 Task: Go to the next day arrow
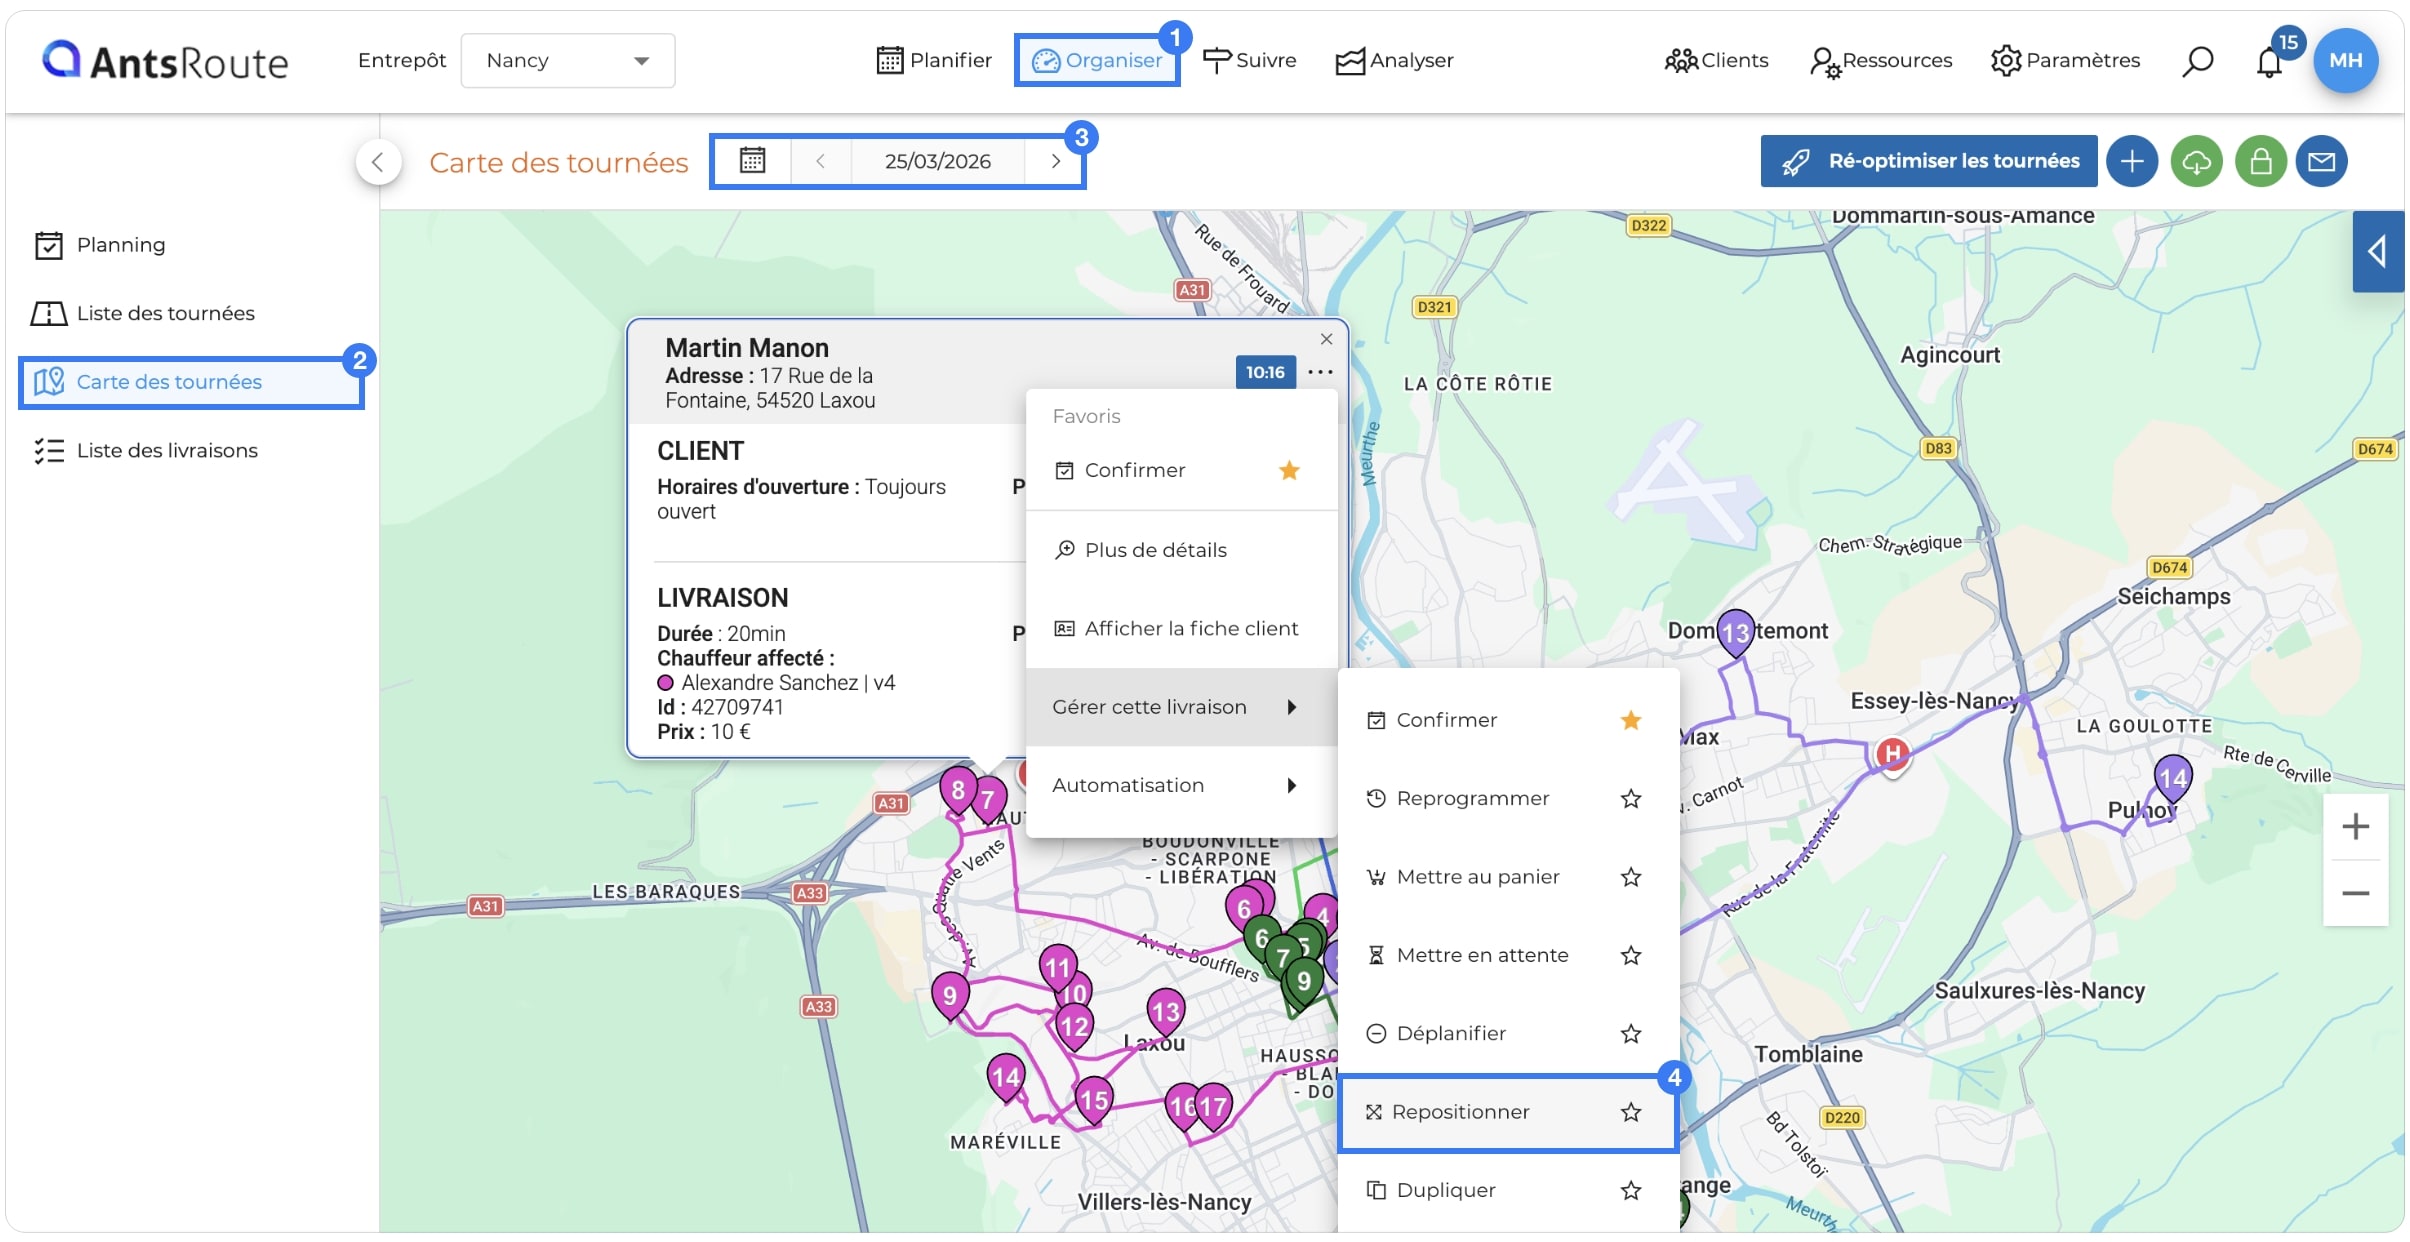tap(1055, 161)
